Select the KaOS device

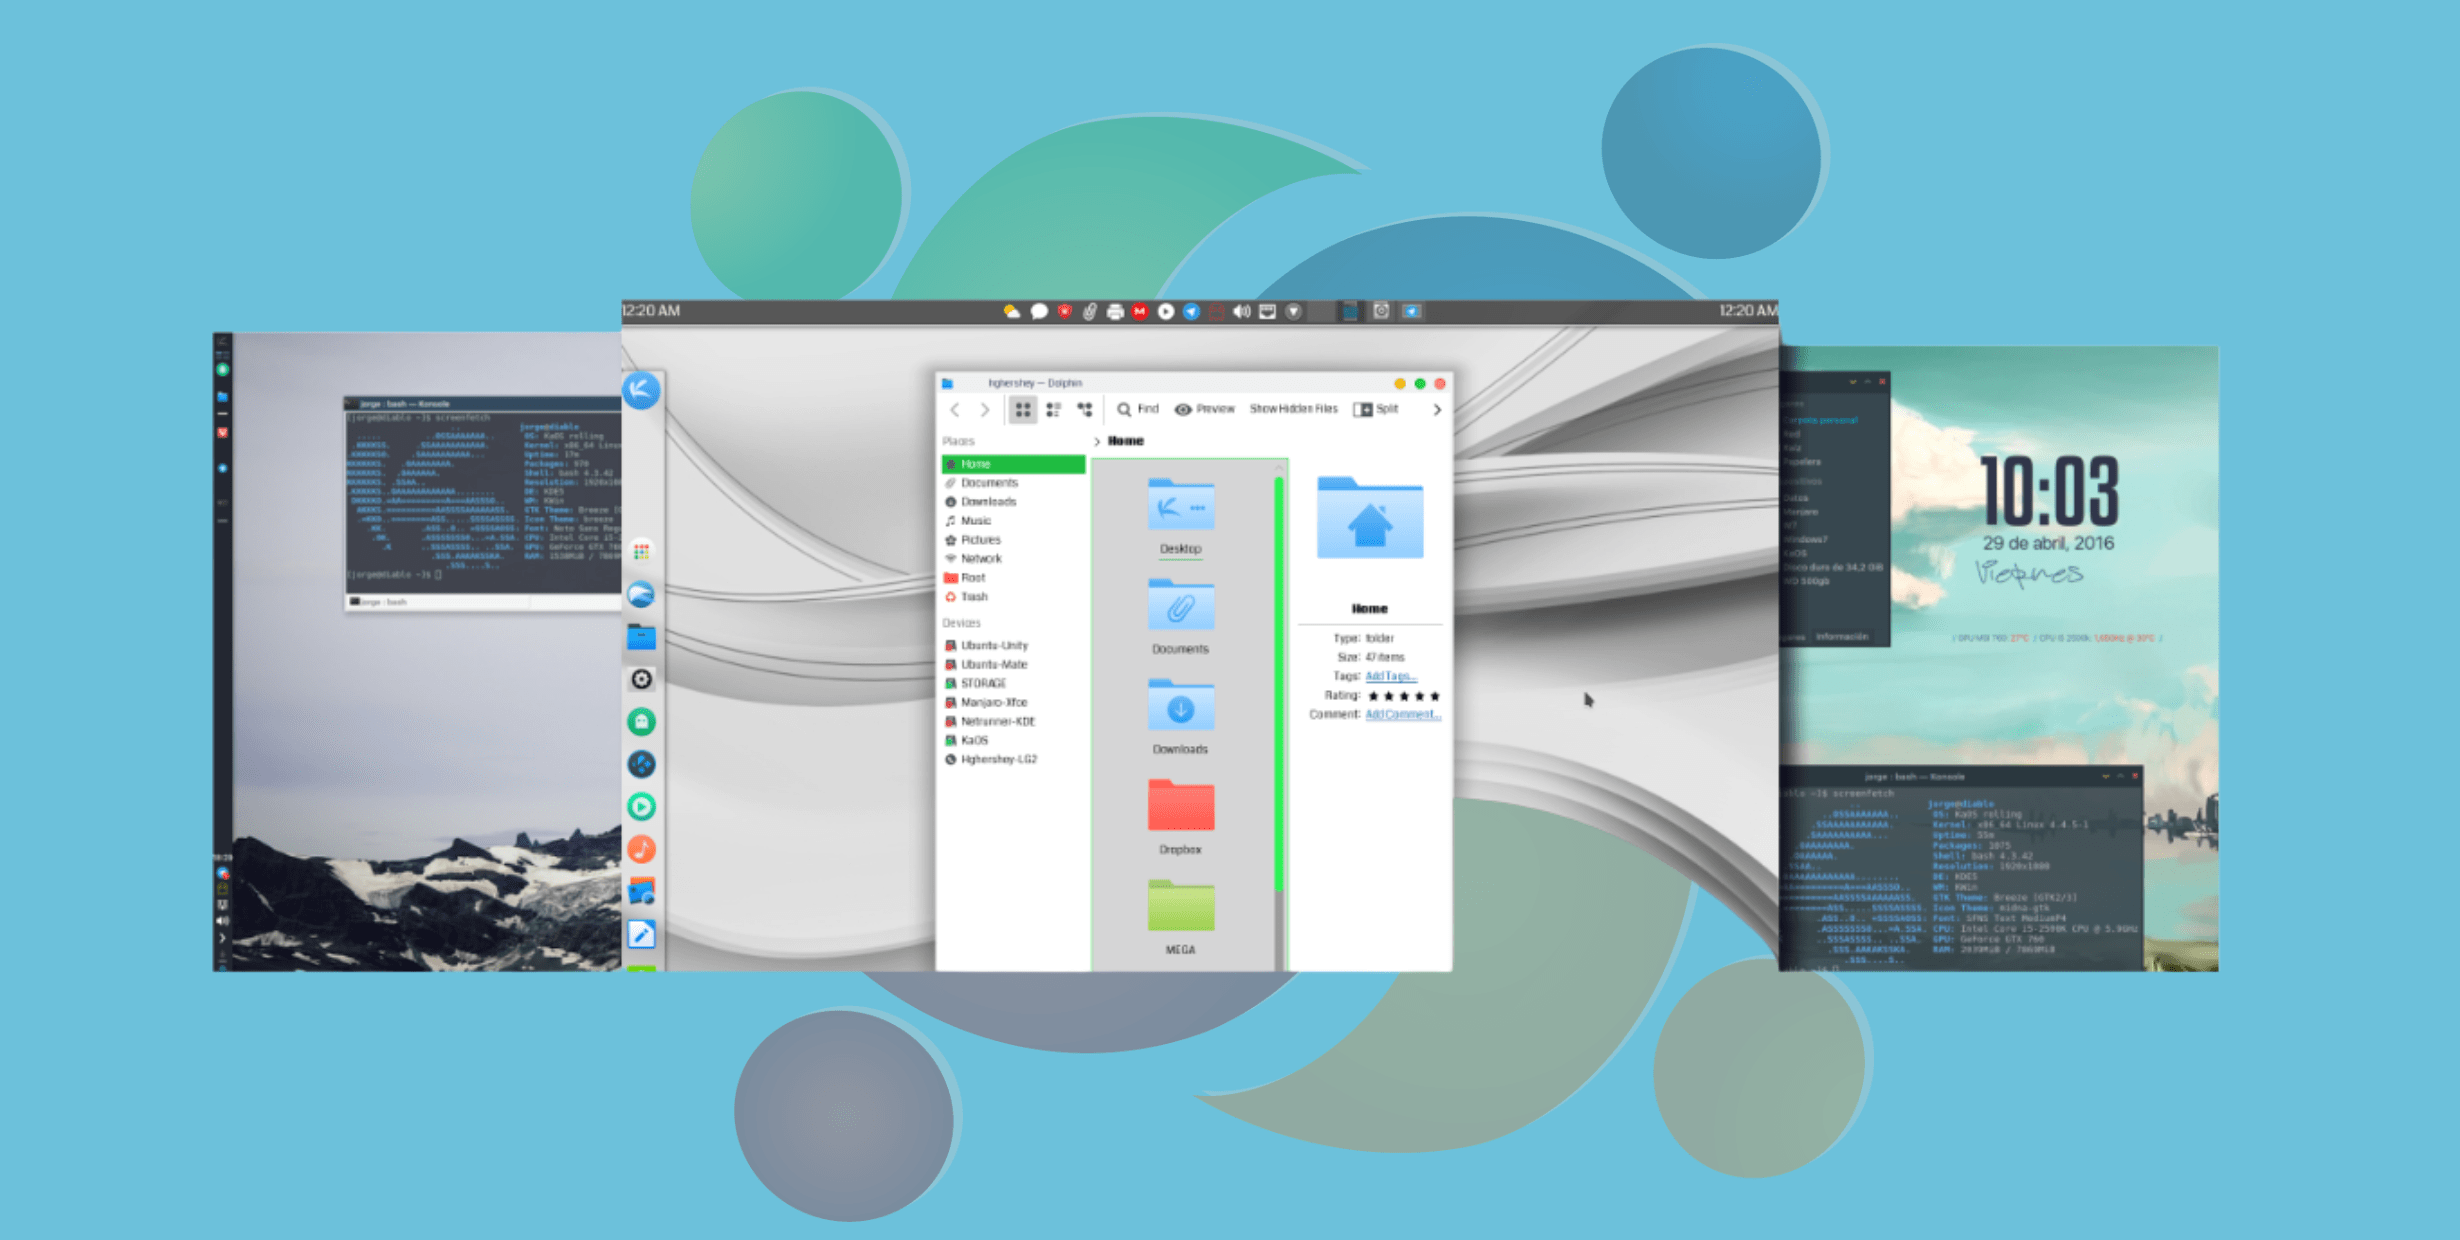tap(1013, 741)
